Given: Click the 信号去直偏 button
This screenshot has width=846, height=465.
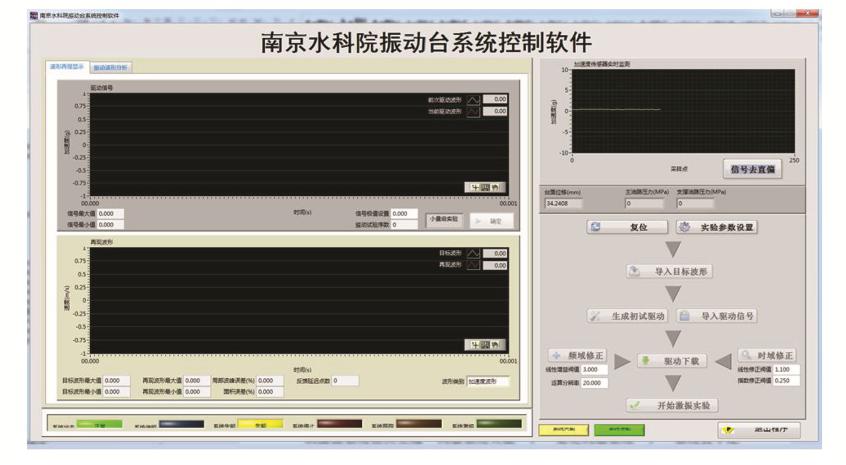Looking at the screenshot, I should click(x=752, y=169).
